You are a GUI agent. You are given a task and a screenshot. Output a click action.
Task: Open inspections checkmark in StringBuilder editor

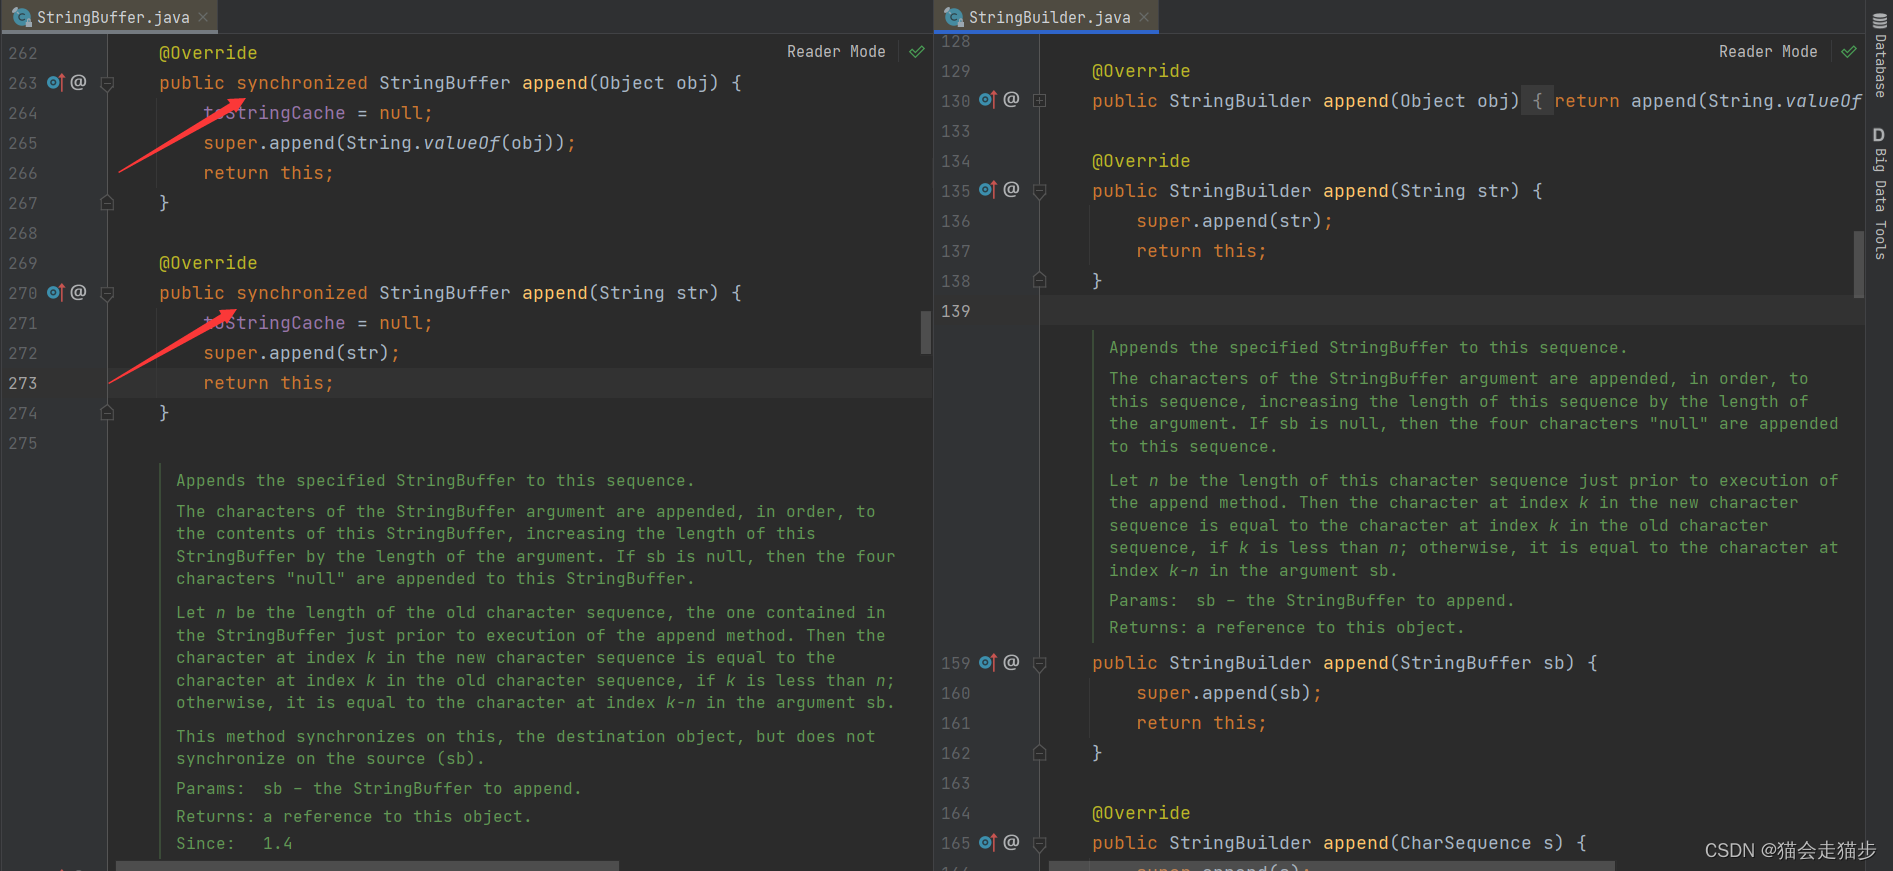(x=1849, y=51)
